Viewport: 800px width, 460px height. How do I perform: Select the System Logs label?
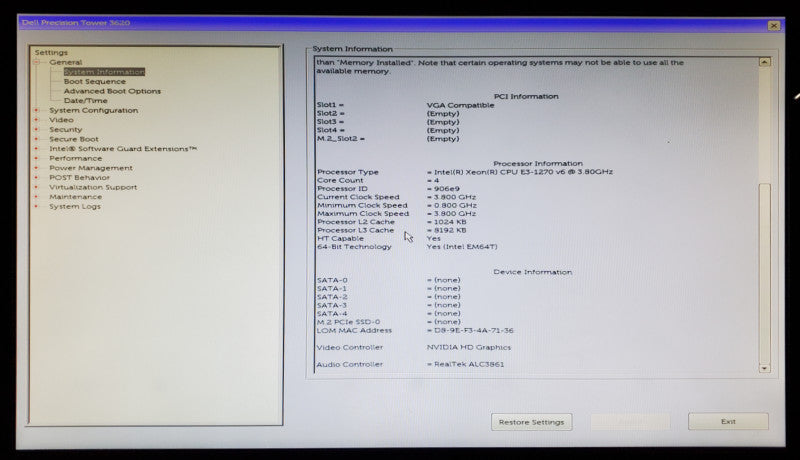74,206
